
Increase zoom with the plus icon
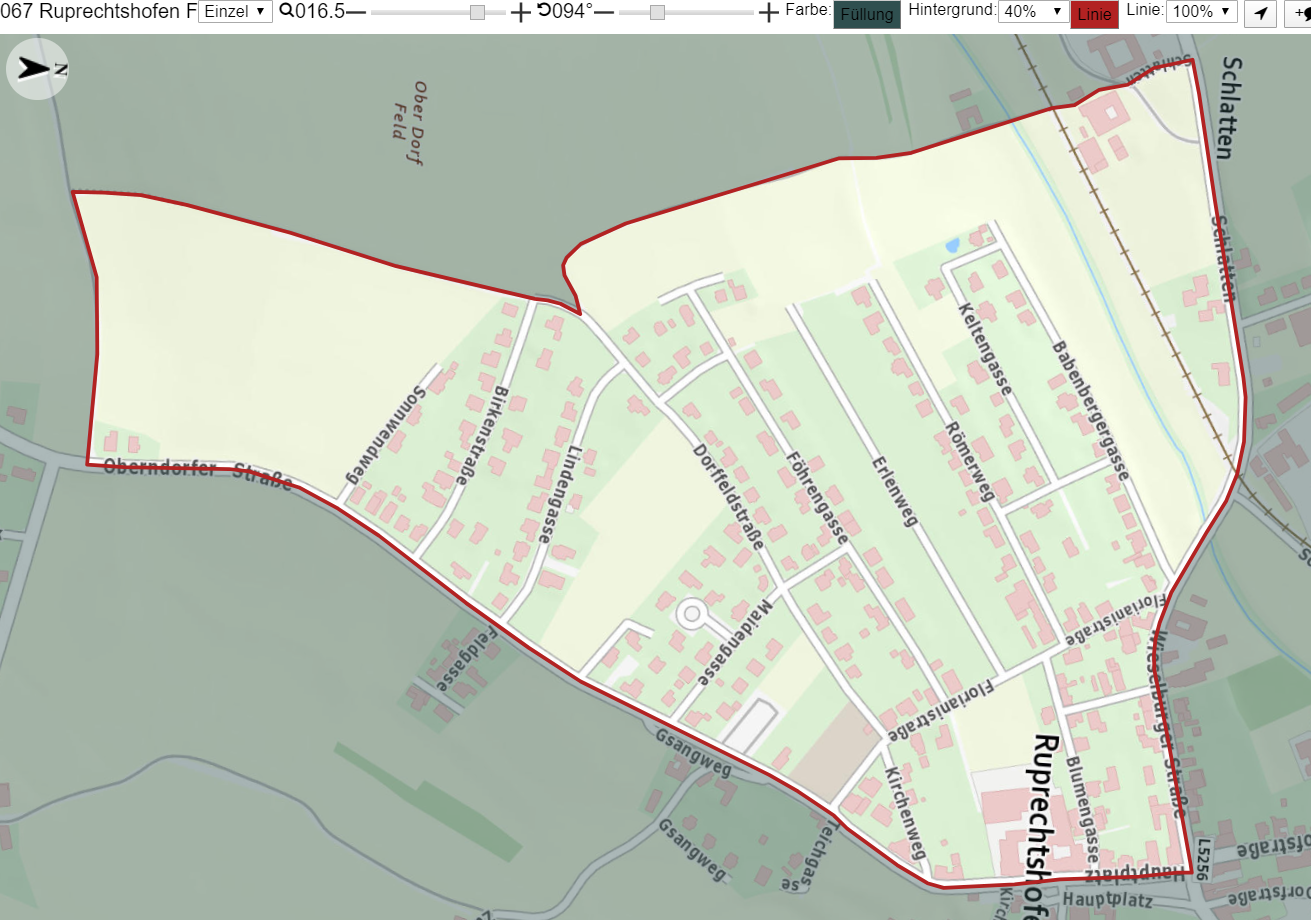(521, 12)
